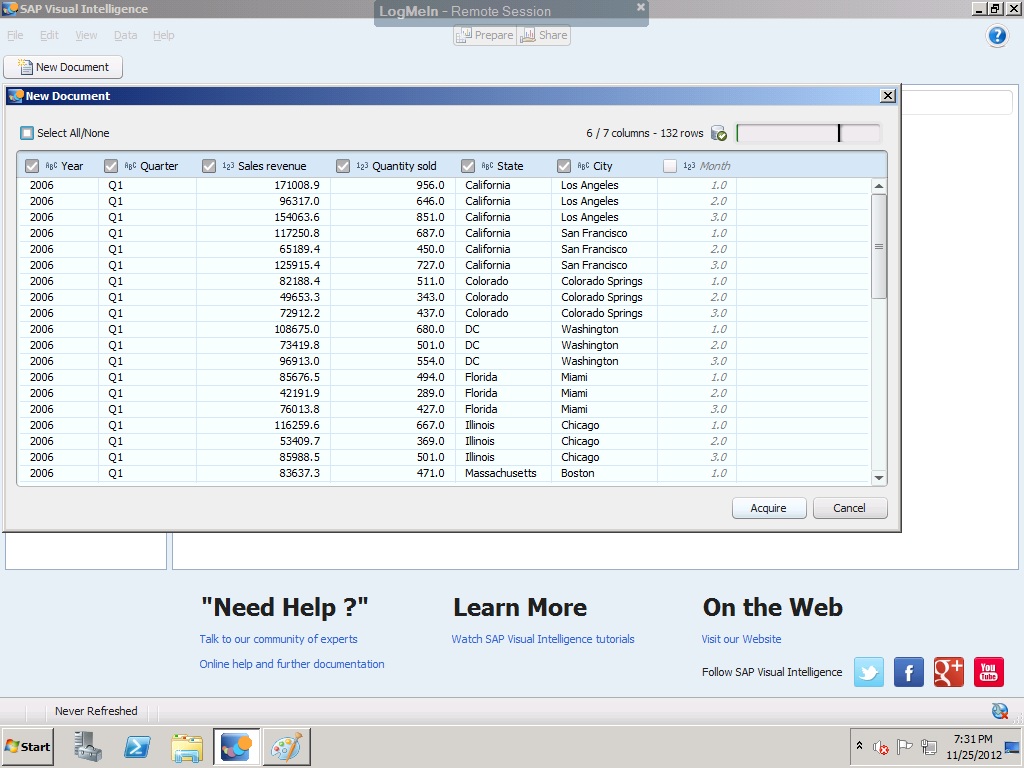Click the tray icon with red x
The image size is (1024, 768).
[x=880, y=746]
